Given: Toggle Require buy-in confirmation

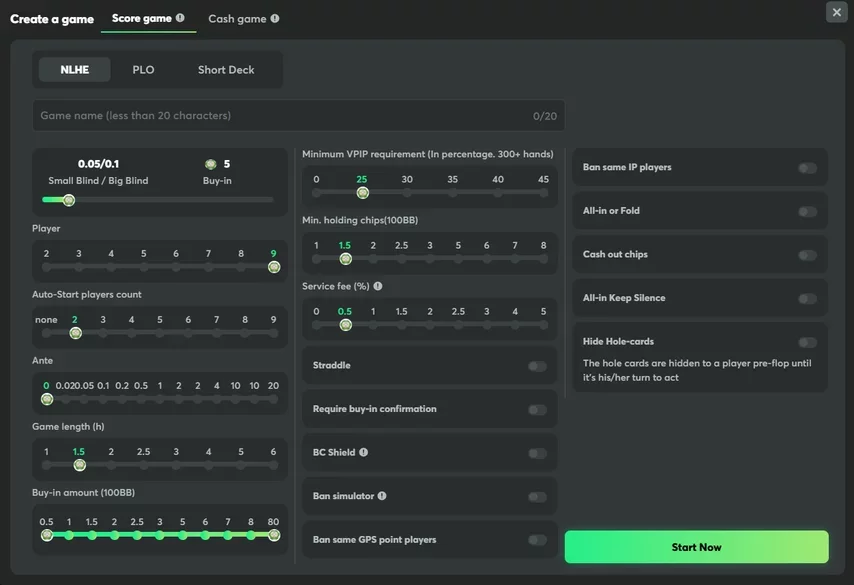Looking at the screenshot, I should point(537,410).
